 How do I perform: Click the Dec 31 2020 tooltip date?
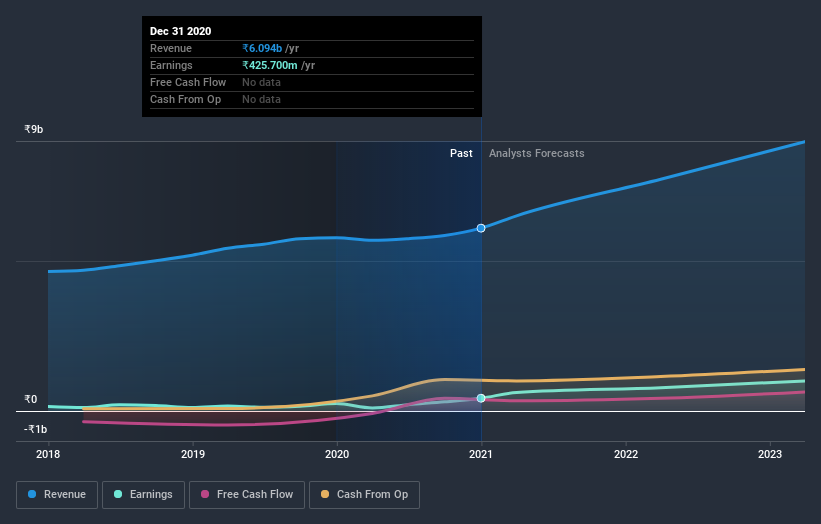[x=181, y=31]
